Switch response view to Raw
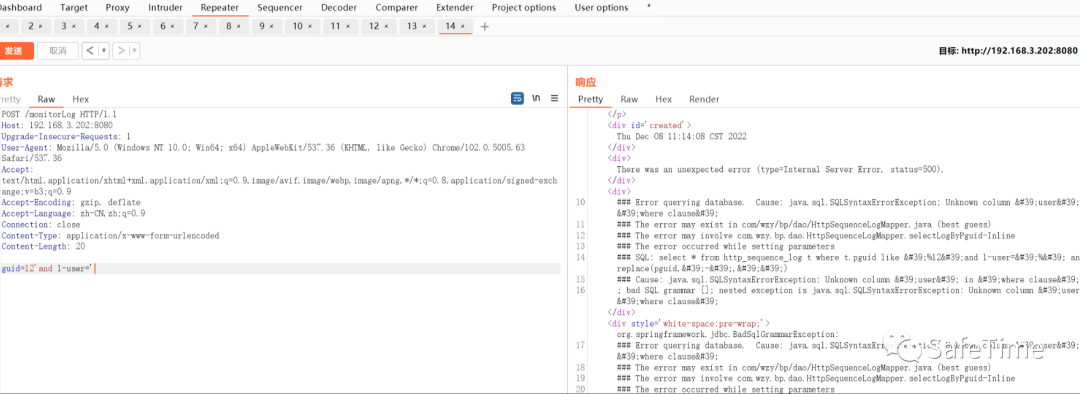The height and width of the screenshot is (394, 1080). (x=629, y=99)
